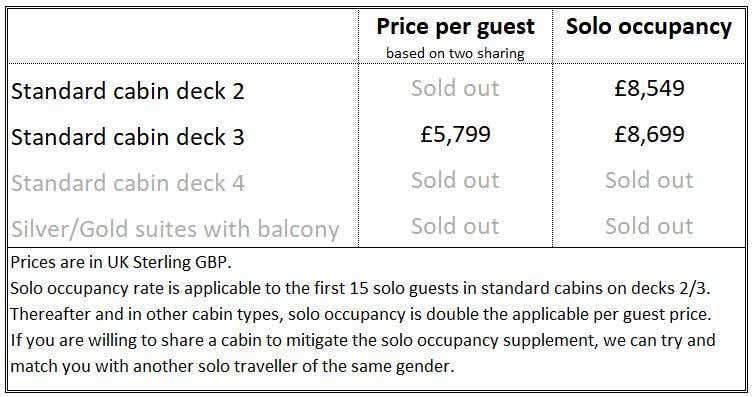Click the £5,799 price for deck 3
Screen dimensions: 752x397
(x=455, y=134)
